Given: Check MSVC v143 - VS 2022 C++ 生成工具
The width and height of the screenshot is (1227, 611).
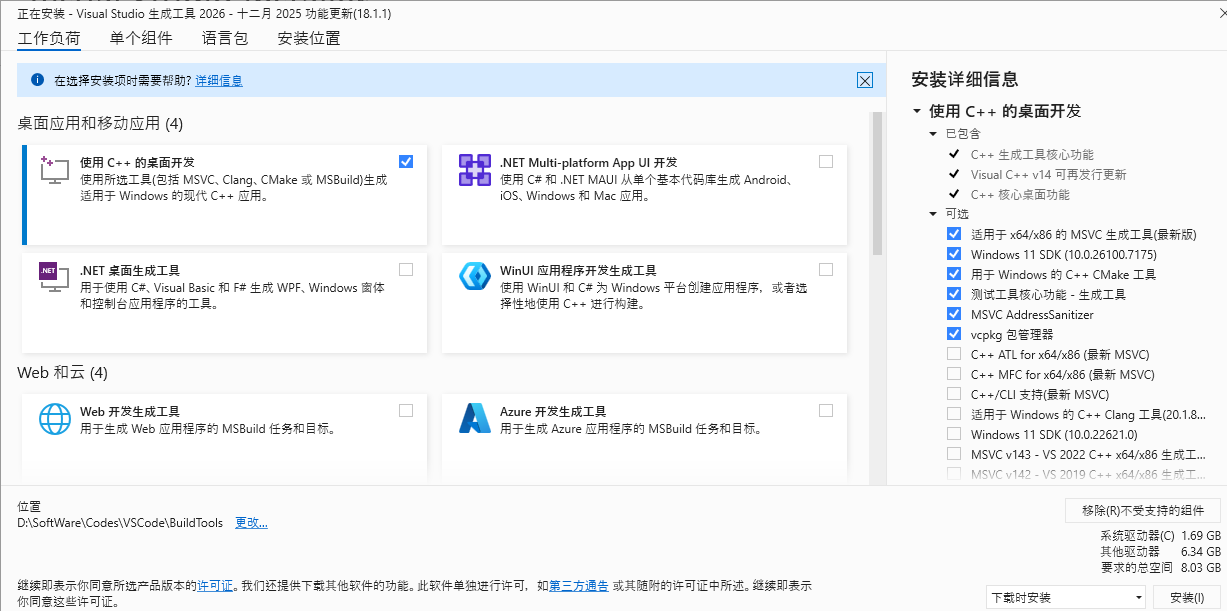Looking at the screenshot, I should [x=954, y=454].
